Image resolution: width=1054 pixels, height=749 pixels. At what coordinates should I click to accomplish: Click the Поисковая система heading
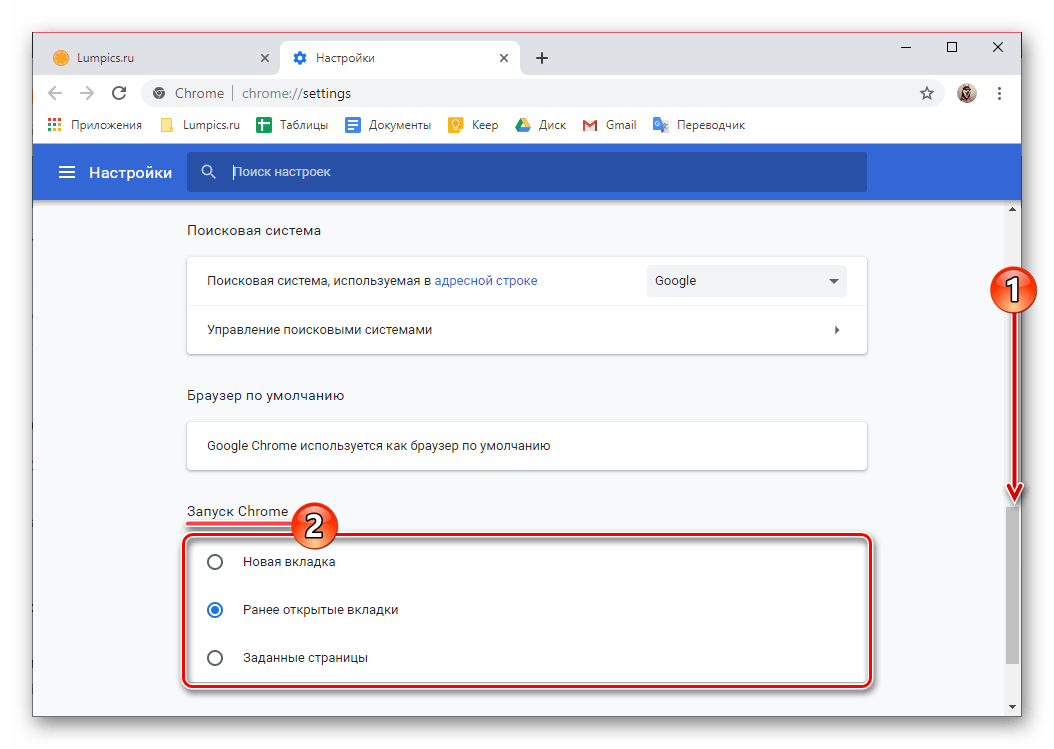(x=254, y=231)
